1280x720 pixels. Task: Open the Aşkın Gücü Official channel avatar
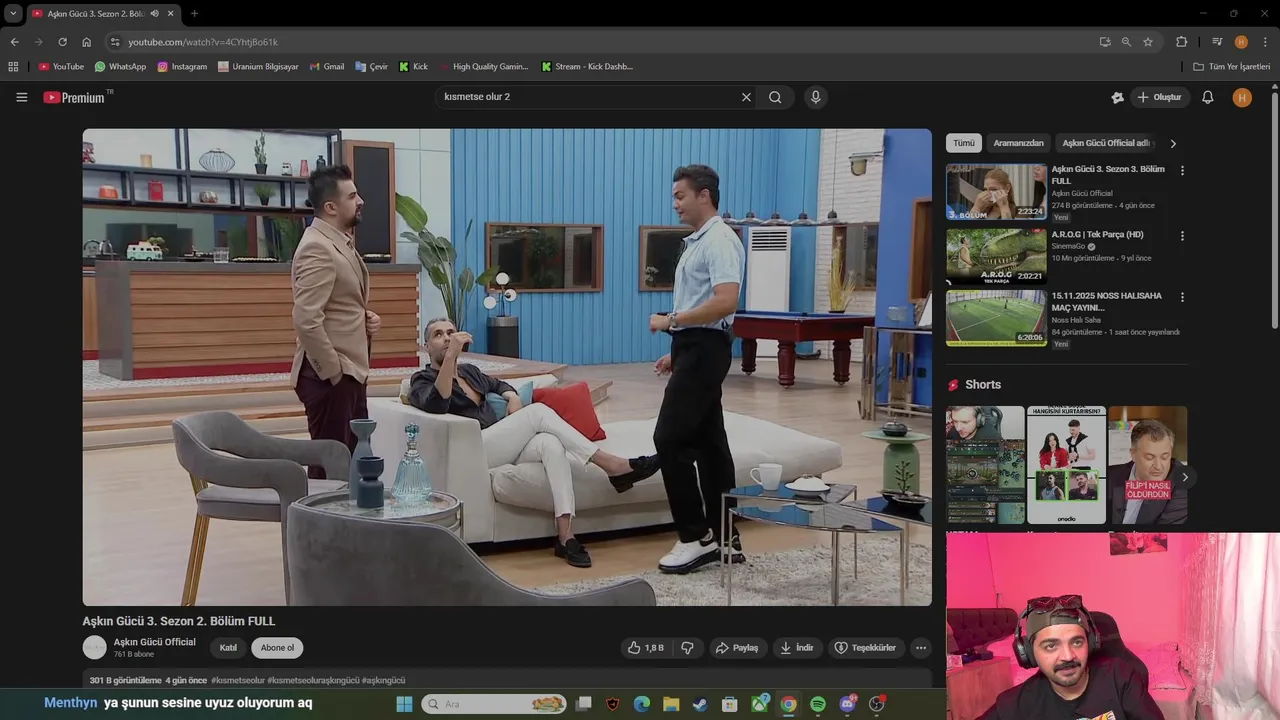[94, 647]
